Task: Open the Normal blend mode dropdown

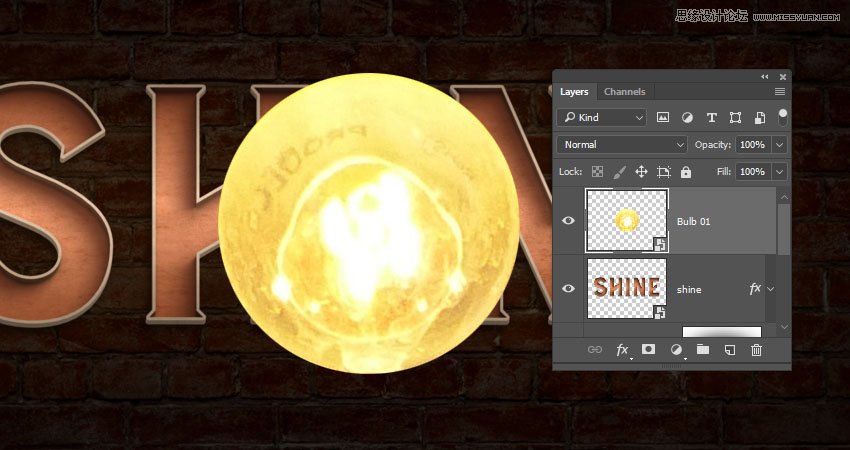Action: (x=622, y=145)
